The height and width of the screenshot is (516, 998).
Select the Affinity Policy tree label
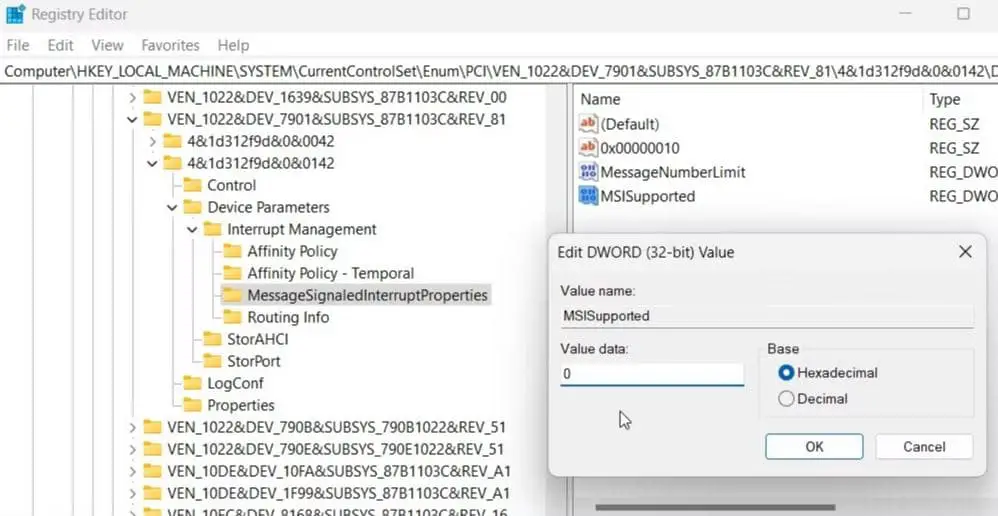point(292,251)
